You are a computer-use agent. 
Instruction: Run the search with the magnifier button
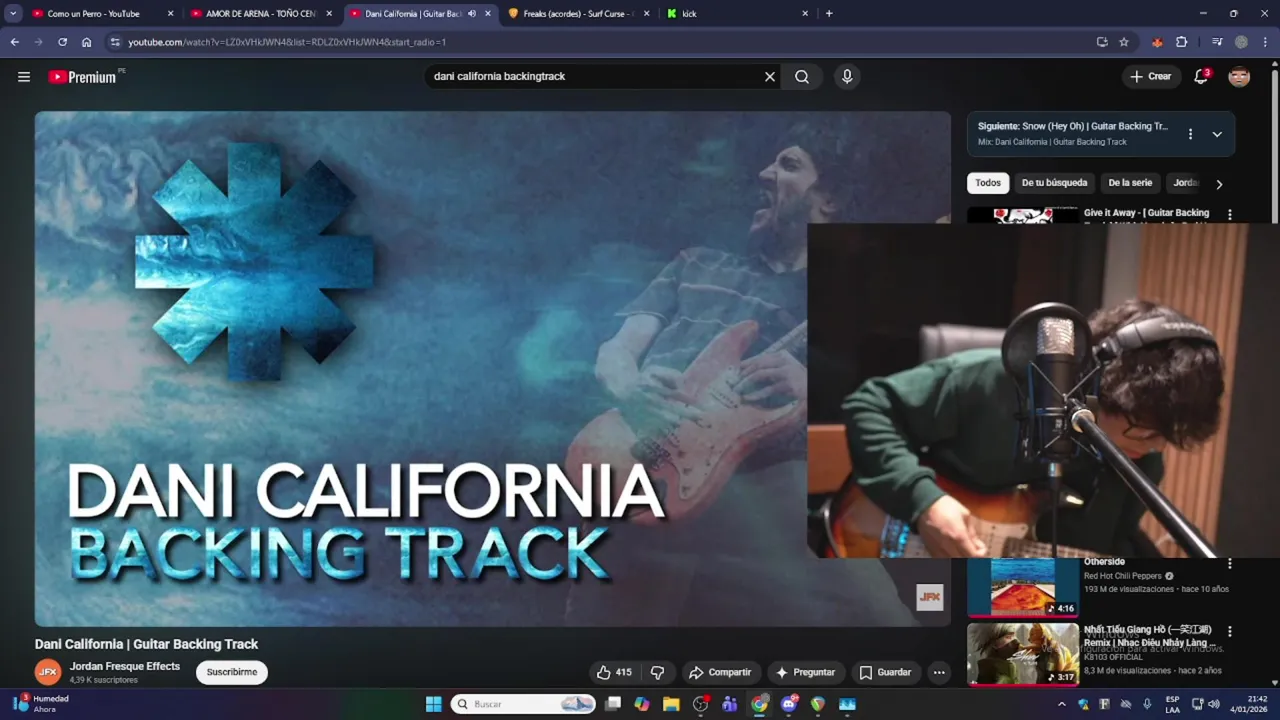(x=802, y=77)
